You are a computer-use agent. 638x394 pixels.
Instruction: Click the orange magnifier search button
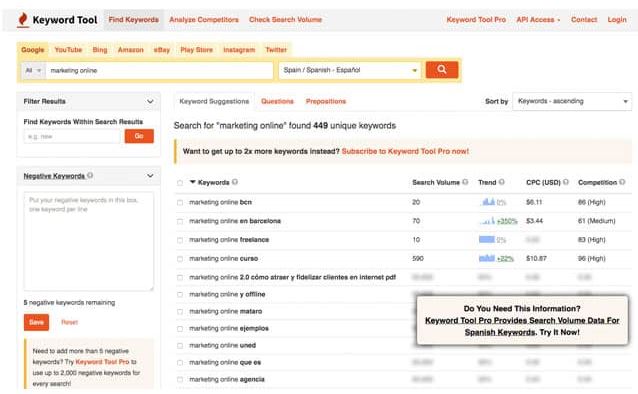pos(442,70)
